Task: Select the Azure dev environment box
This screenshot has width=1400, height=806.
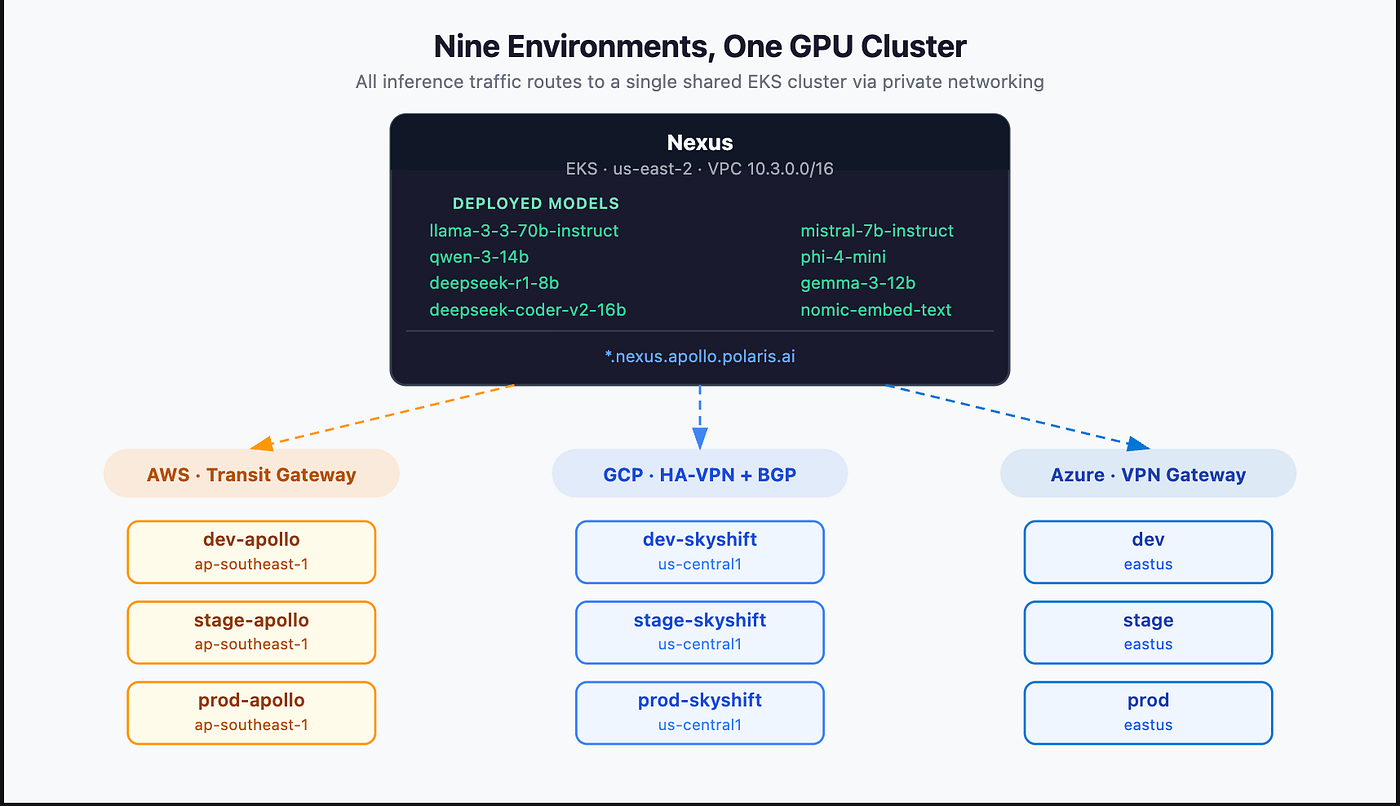Action: tap(1148, 552)
